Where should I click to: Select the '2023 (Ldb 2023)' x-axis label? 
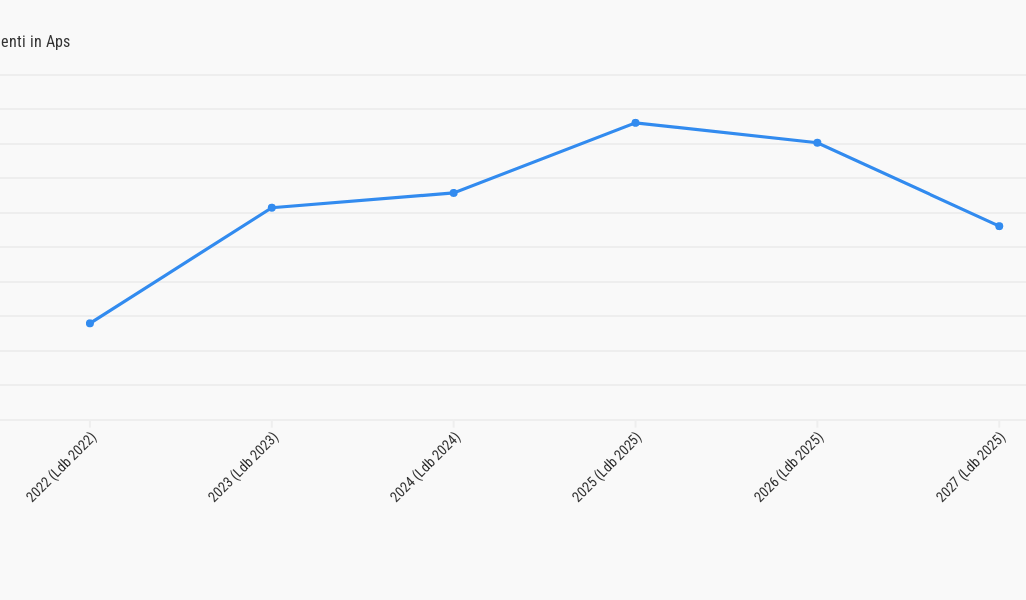[x=244, y=467]
